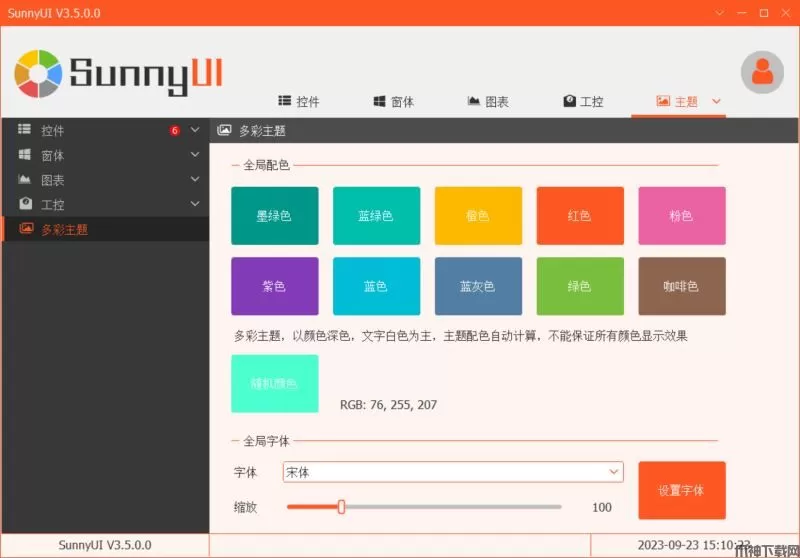Select the 紫色 purple theme swatch

[274, 286]
